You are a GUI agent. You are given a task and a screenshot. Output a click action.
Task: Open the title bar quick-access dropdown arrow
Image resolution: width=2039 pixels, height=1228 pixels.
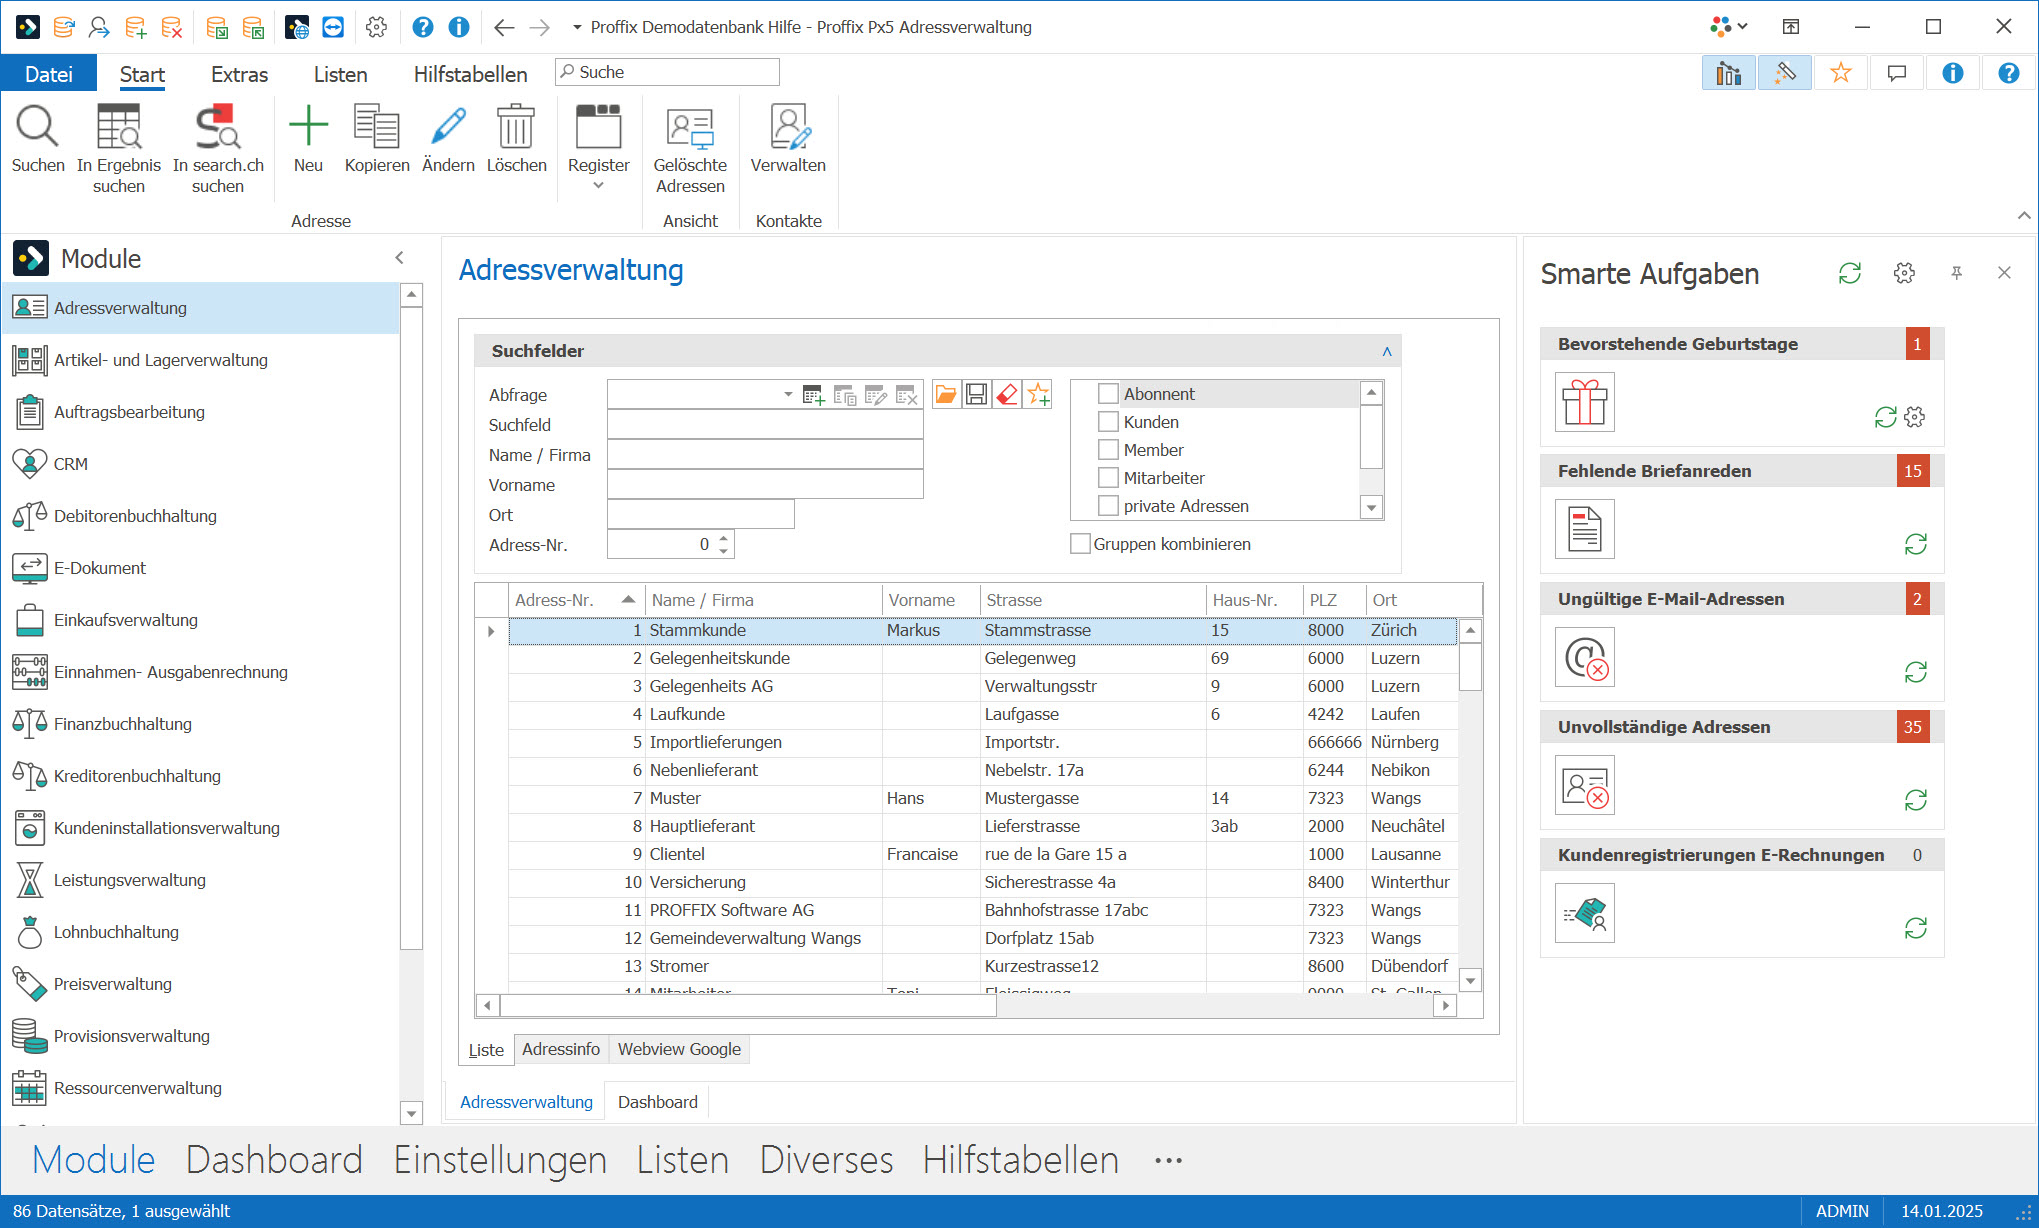(x=577, y=27)
